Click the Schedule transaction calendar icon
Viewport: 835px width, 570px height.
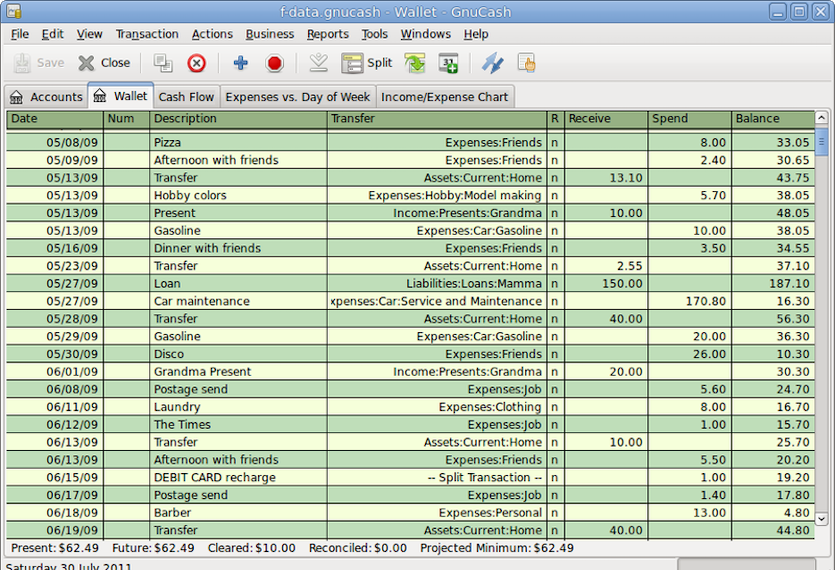(448, 63)
